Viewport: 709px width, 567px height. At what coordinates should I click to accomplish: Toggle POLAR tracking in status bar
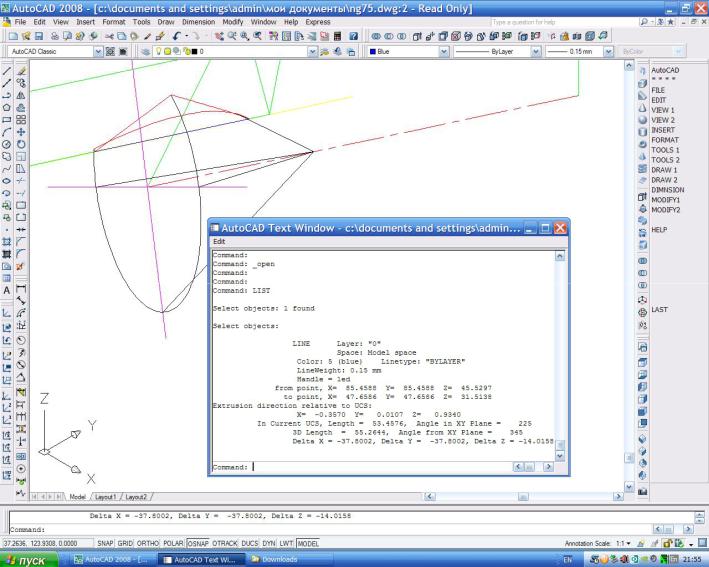click(173, 543)
